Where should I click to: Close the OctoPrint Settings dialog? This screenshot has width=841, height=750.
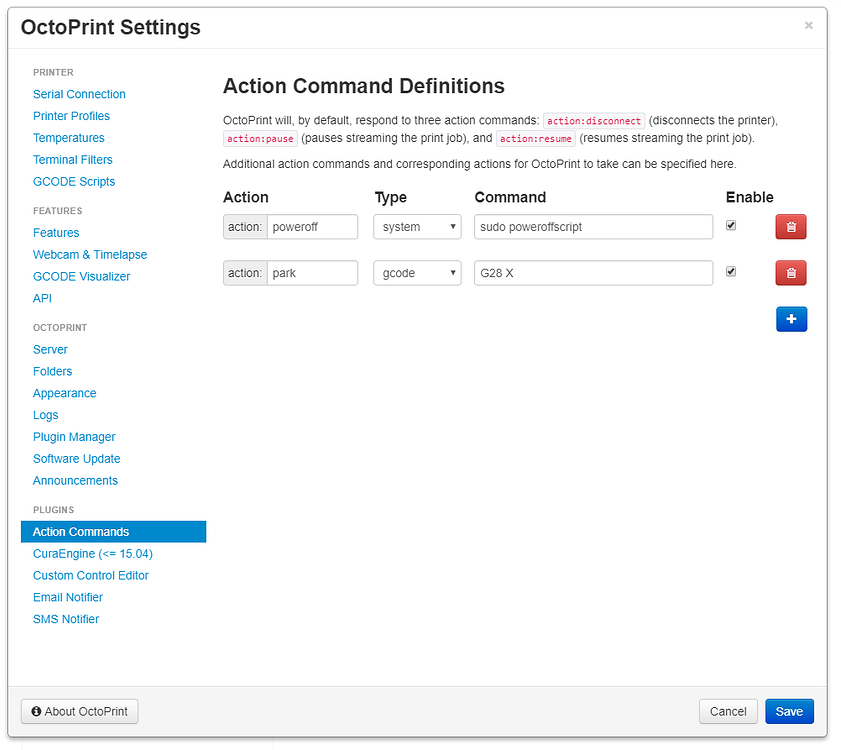(808, 25)
